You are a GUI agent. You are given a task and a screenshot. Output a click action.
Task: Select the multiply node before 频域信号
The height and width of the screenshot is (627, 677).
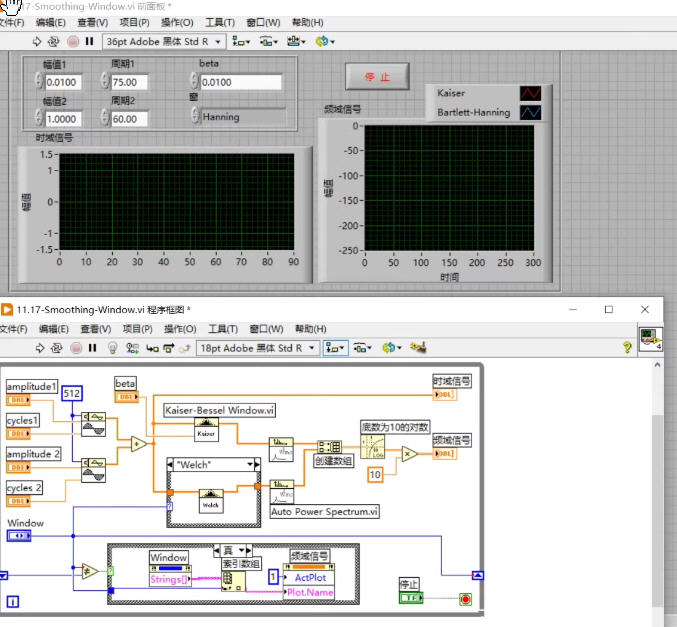(x=409, y=454)
